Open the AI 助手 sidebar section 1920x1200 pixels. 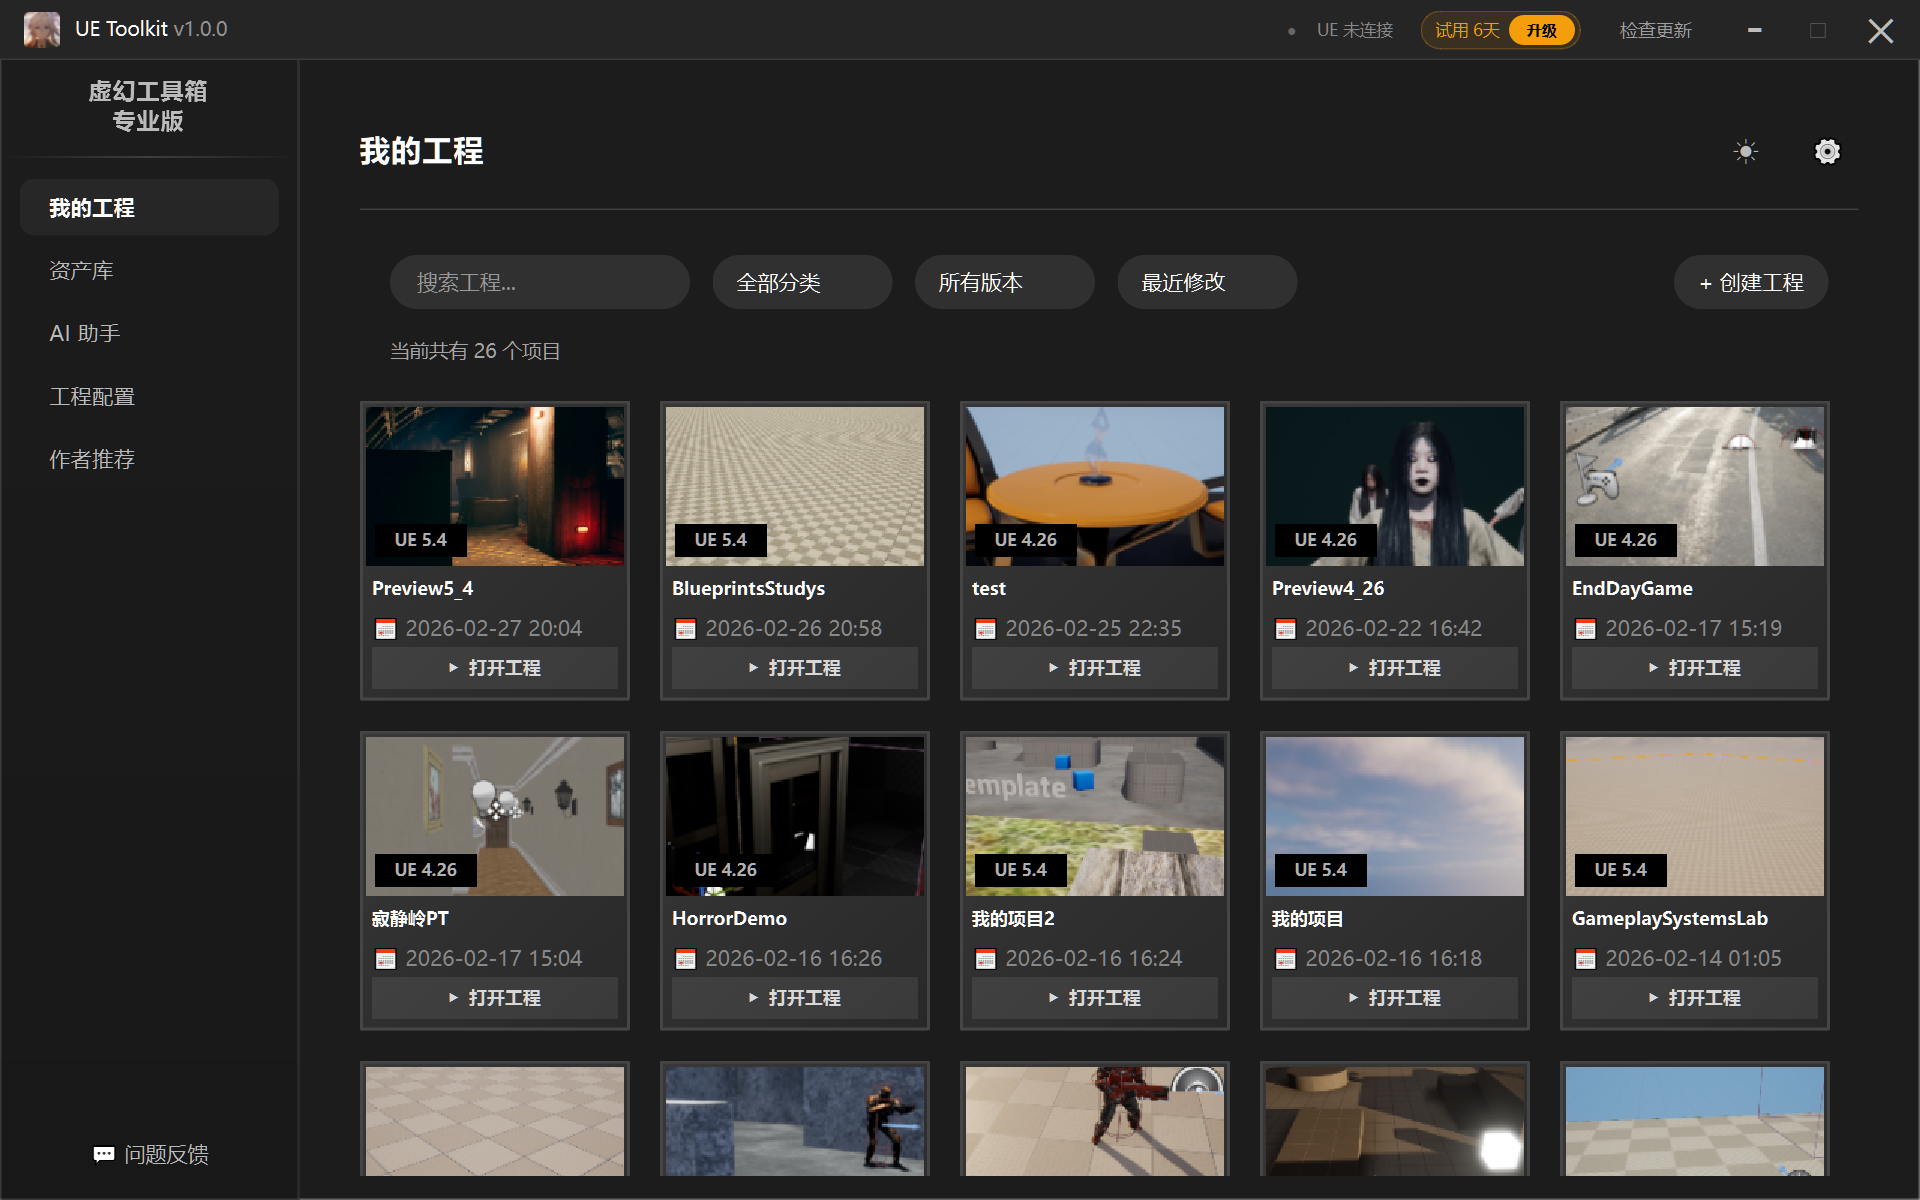(x=85, y=334)
